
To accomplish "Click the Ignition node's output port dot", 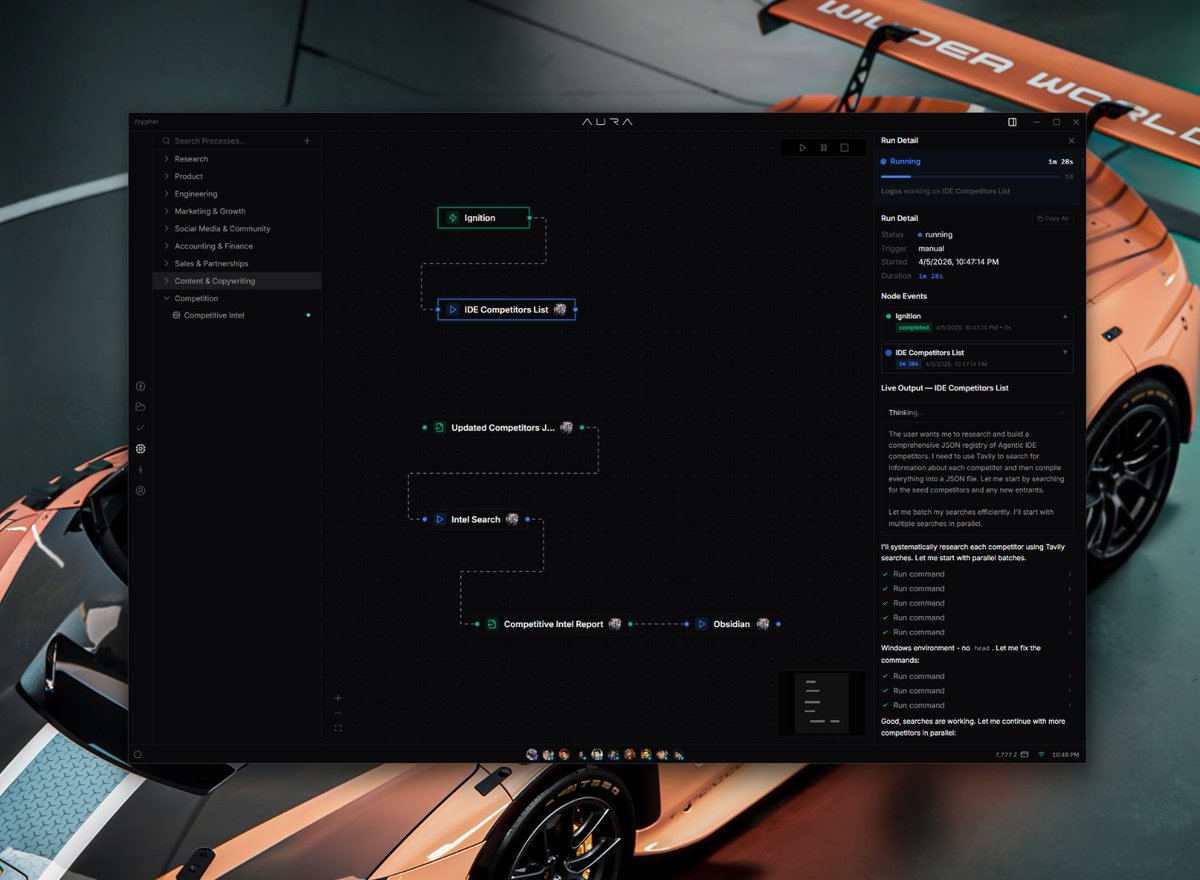I will tap(530, 217).
